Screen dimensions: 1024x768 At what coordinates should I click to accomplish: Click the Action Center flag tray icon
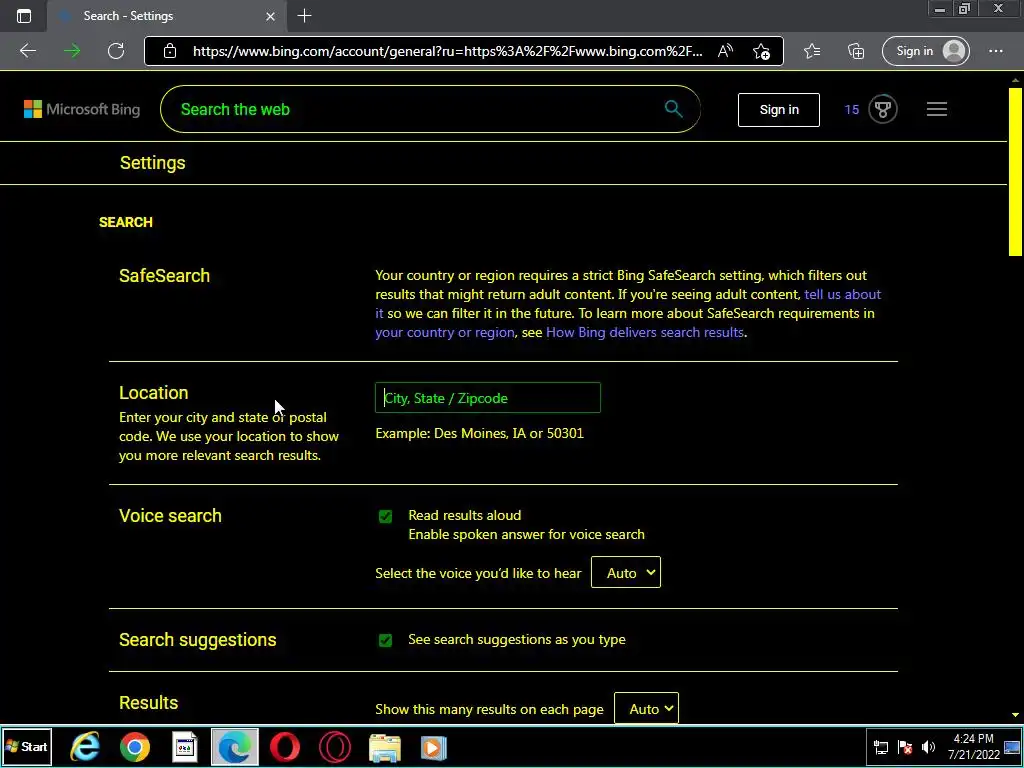click(904, 747)
